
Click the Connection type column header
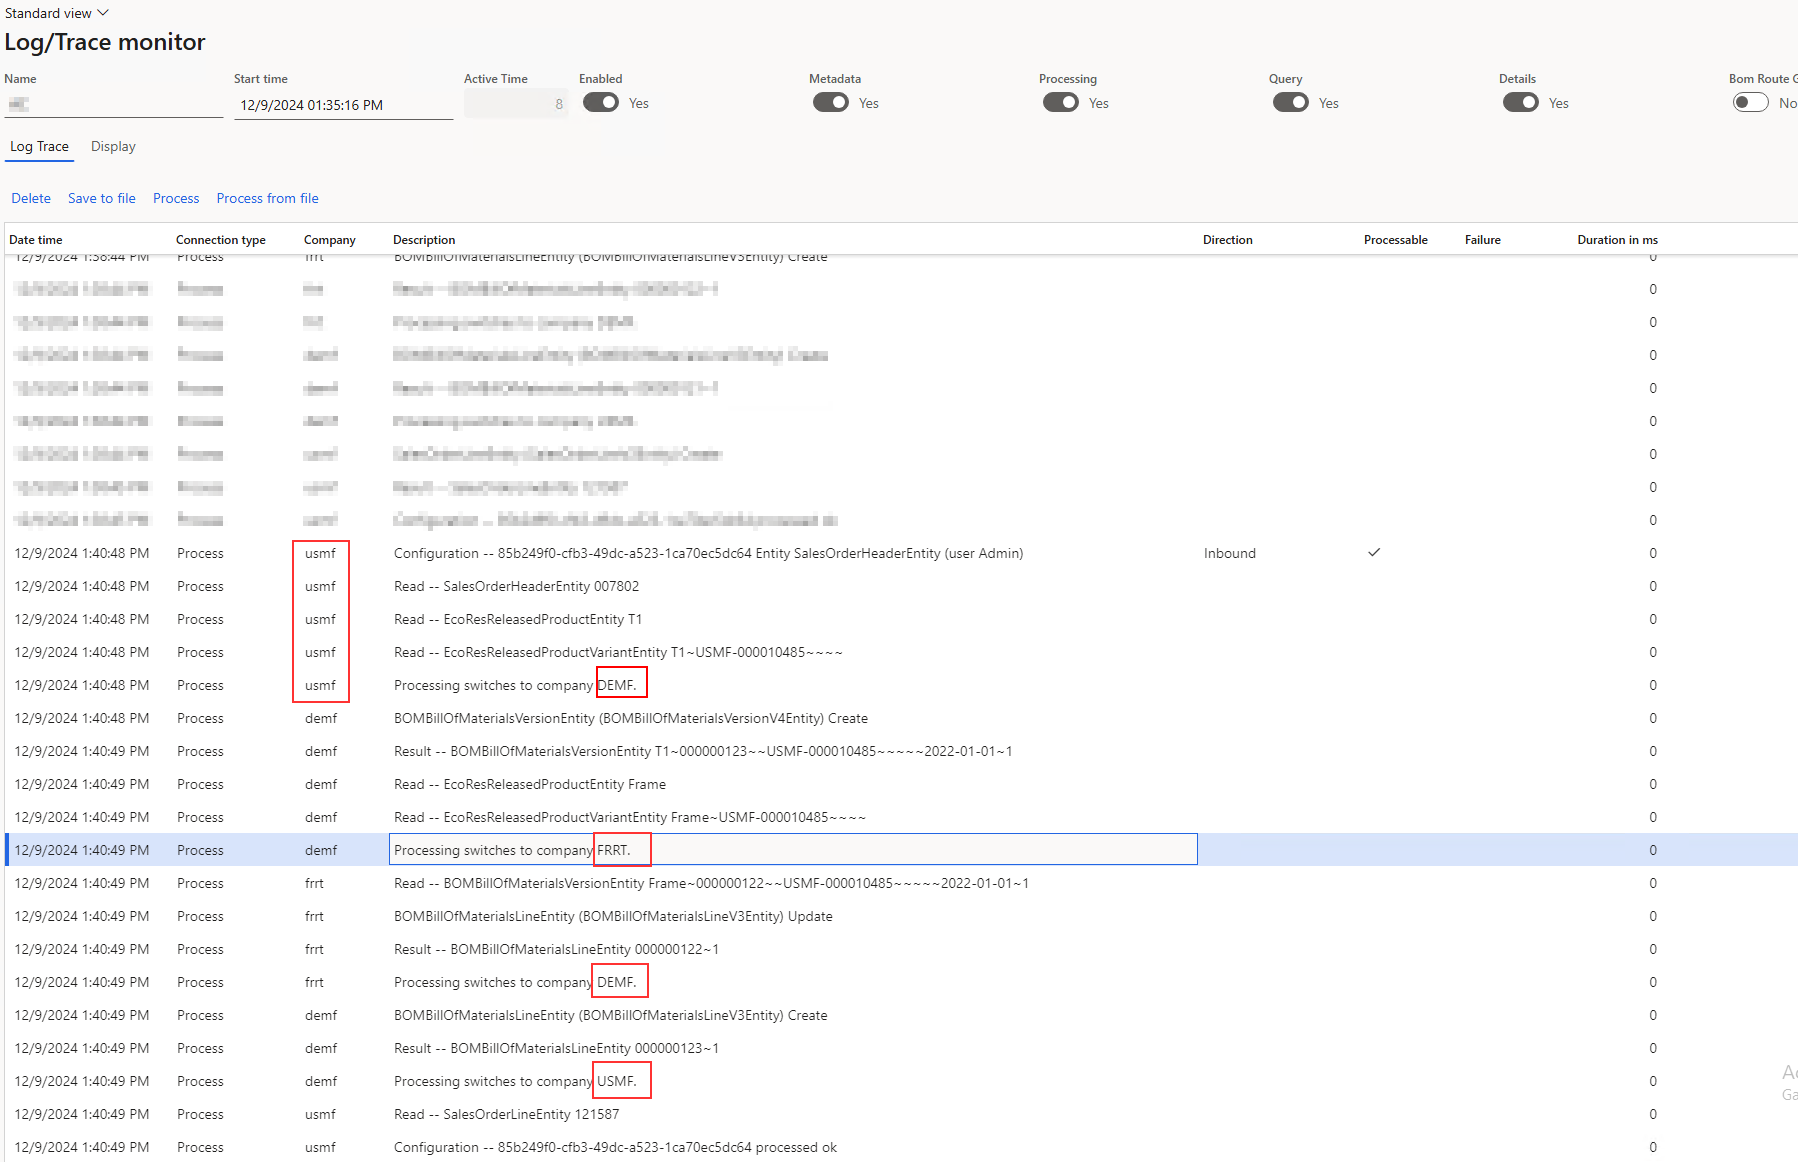221,240
